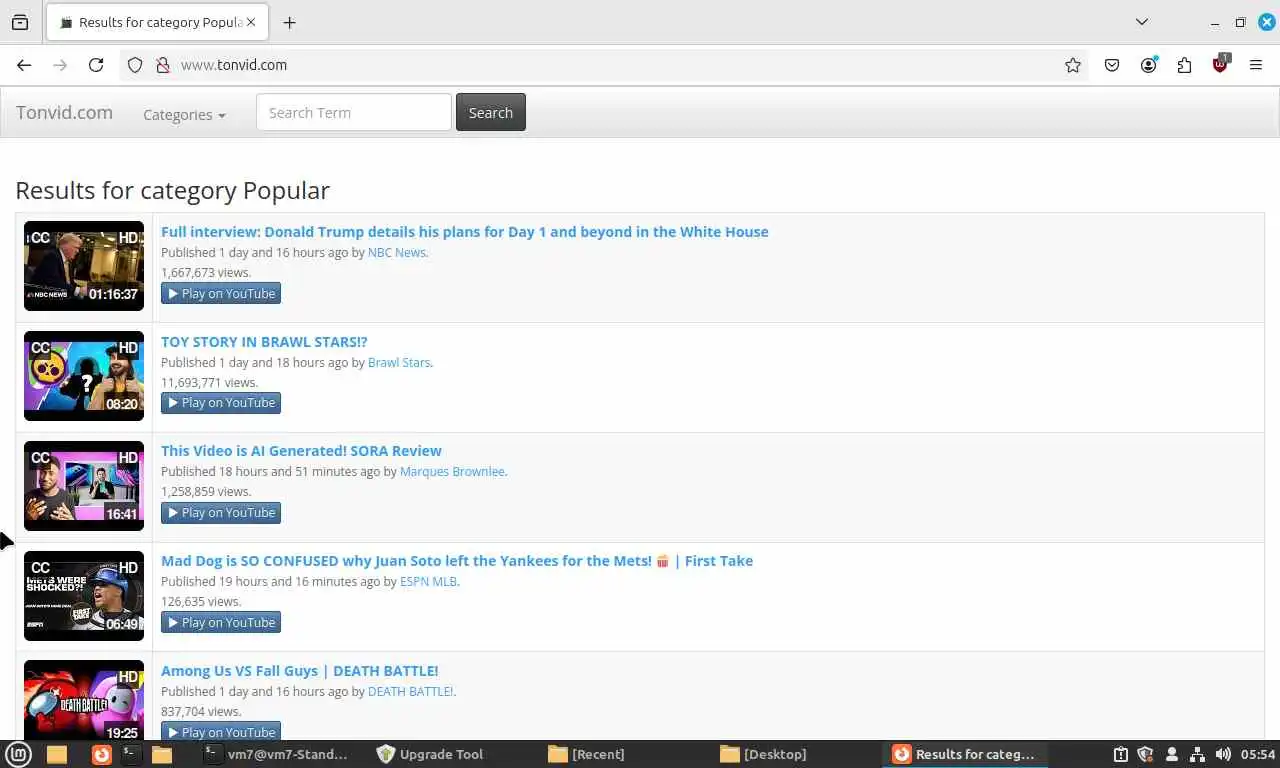Click the browser Forward arrow
Image resolution: width=1280 pixels, height=768 pixels.
60,65
